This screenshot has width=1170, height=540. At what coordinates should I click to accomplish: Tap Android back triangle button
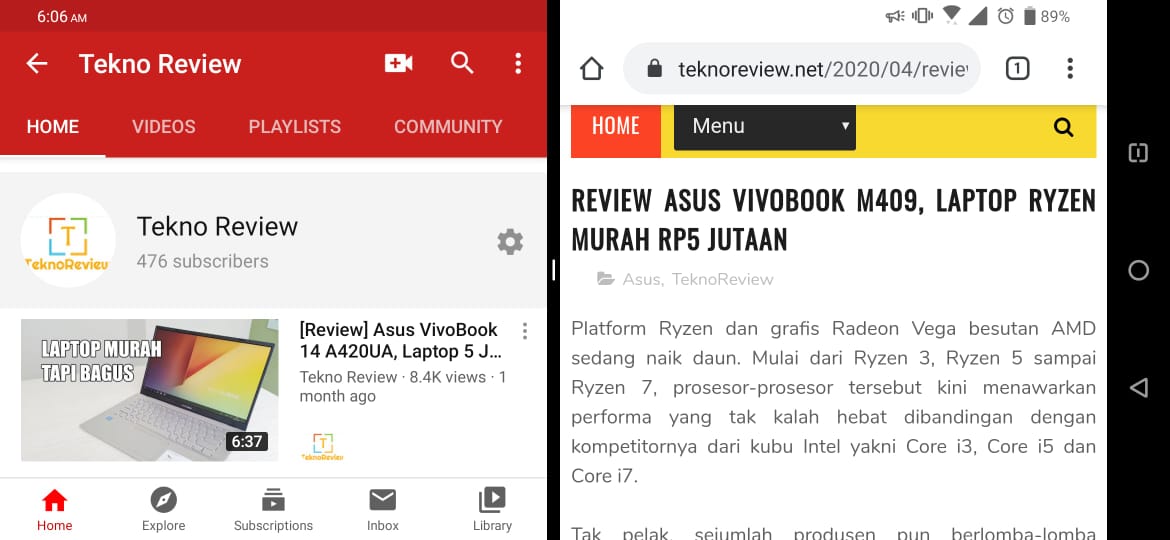pos(1138,387)
